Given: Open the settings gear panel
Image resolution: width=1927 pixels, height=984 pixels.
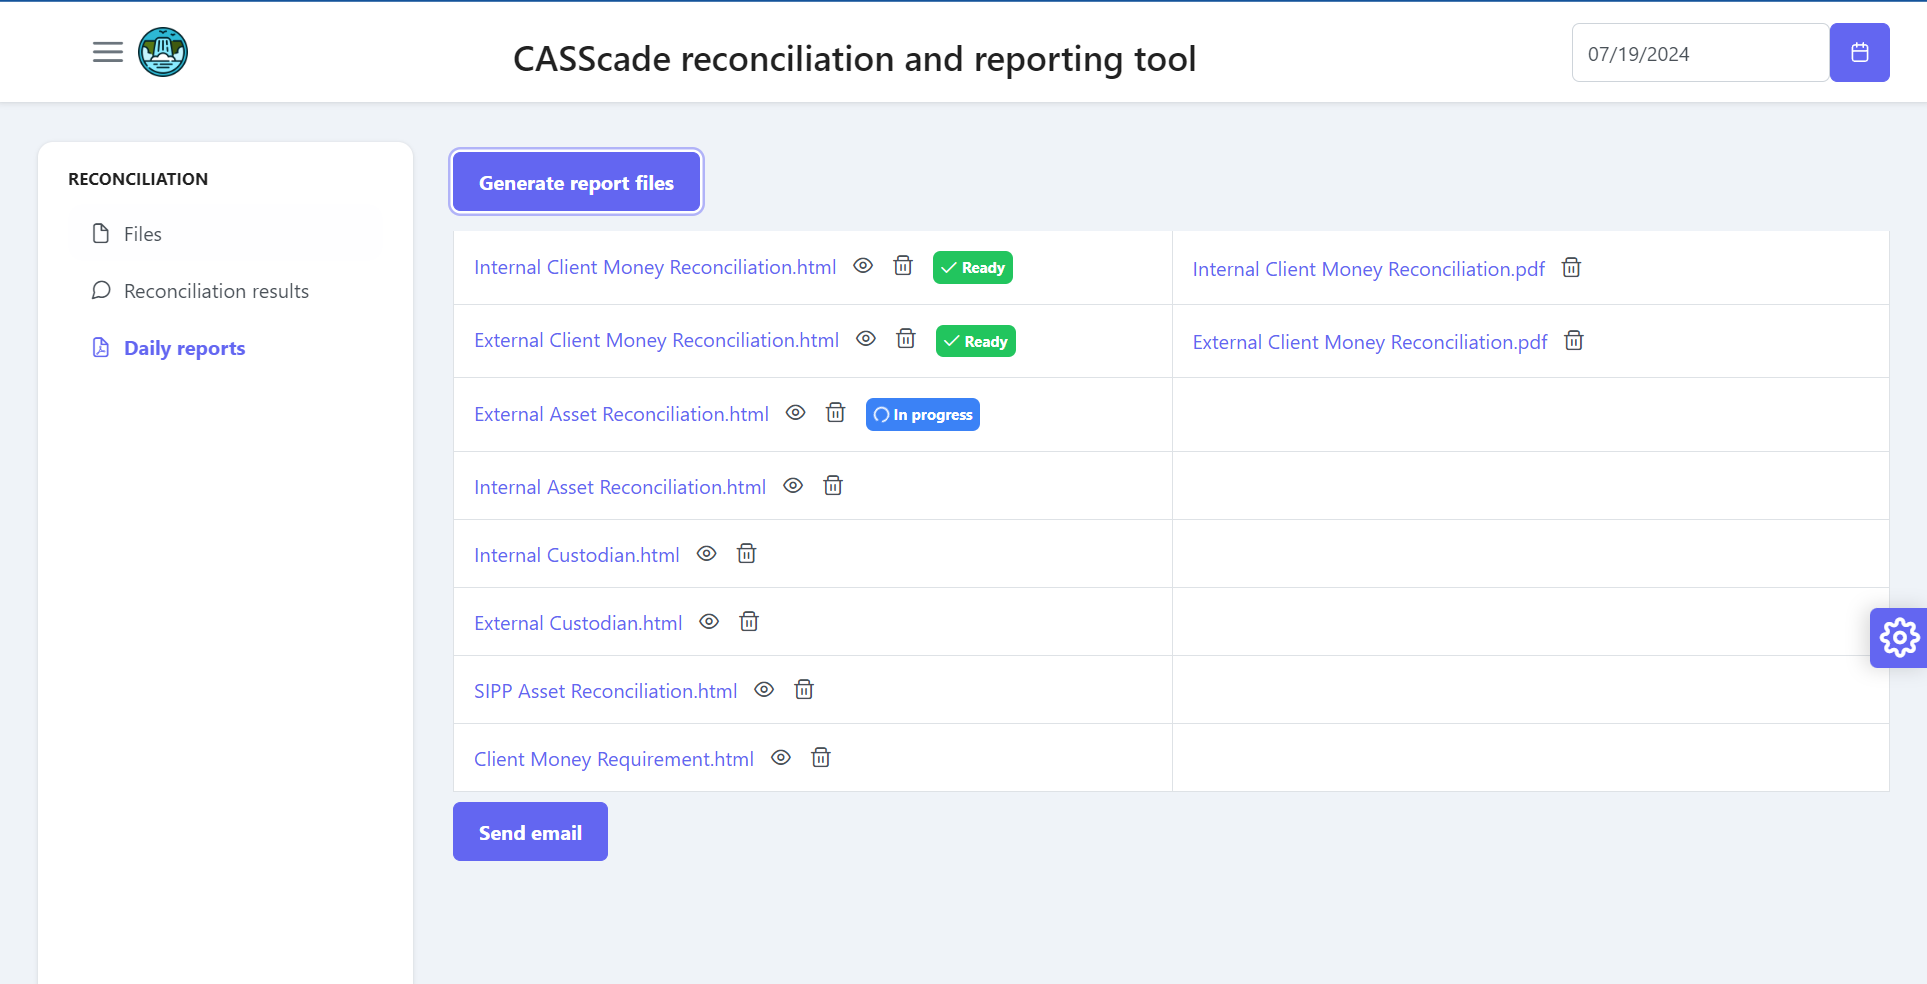Looking at the screenshot, I should (1897, 637).
